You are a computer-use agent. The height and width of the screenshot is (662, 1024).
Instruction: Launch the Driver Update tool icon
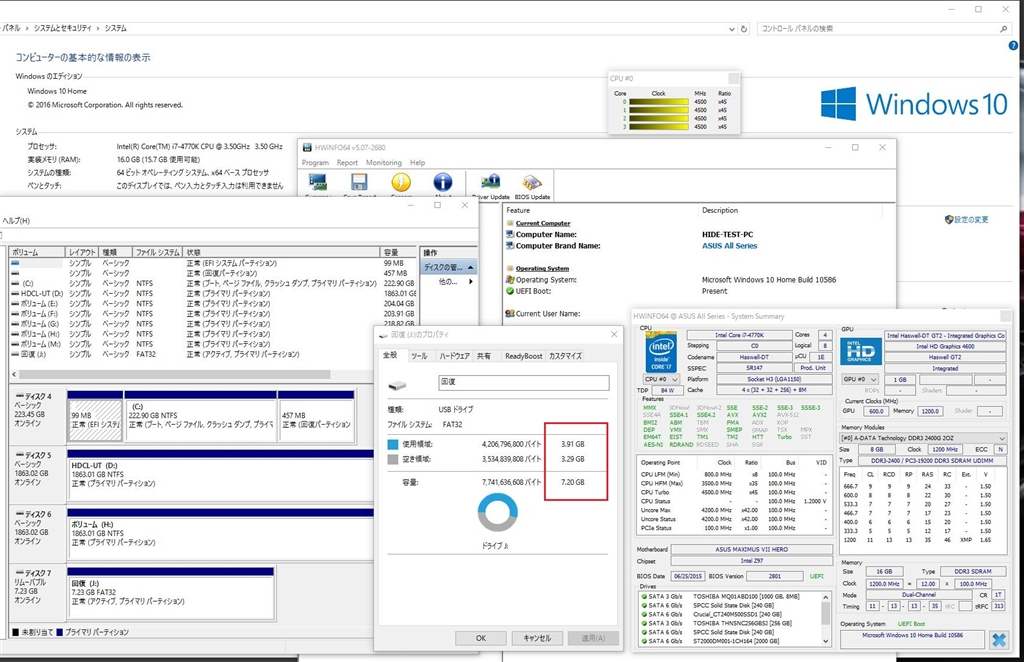(x=490, y=183)
